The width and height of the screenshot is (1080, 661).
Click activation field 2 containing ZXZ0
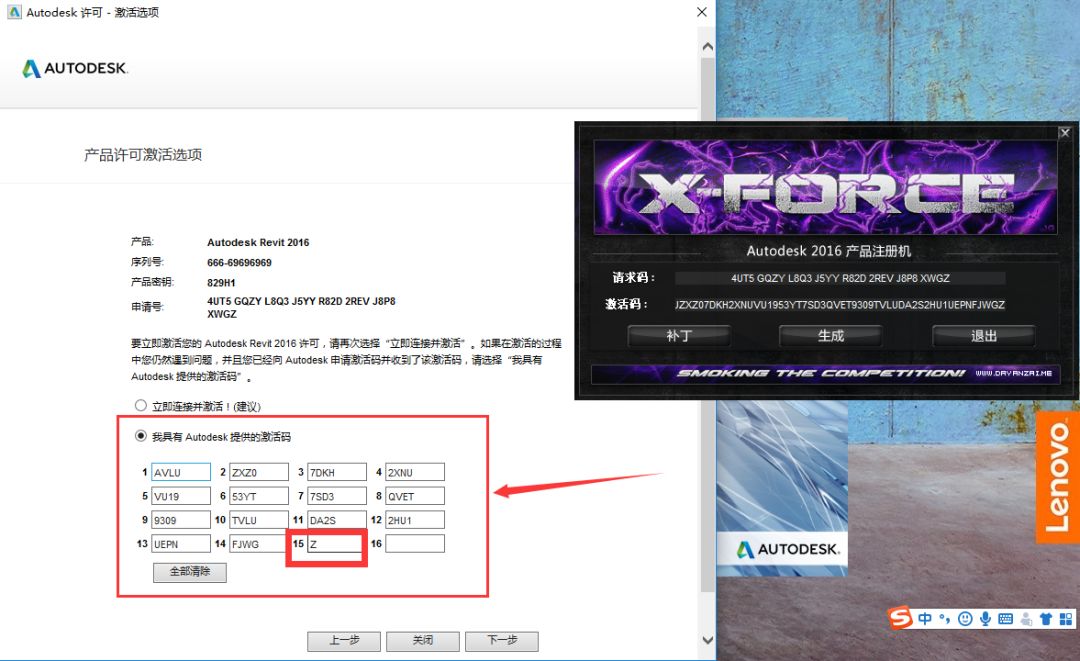[x=259, y=472]
